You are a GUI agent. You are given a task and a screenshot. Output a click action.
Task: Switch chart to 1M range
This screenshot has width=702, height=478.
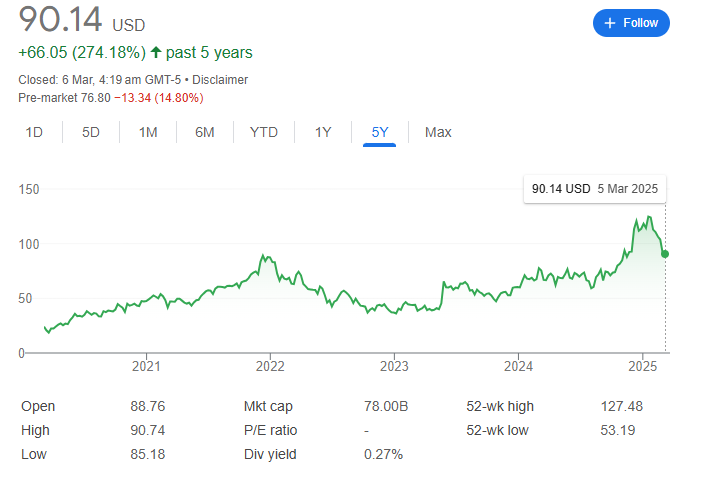click(148, 132)
